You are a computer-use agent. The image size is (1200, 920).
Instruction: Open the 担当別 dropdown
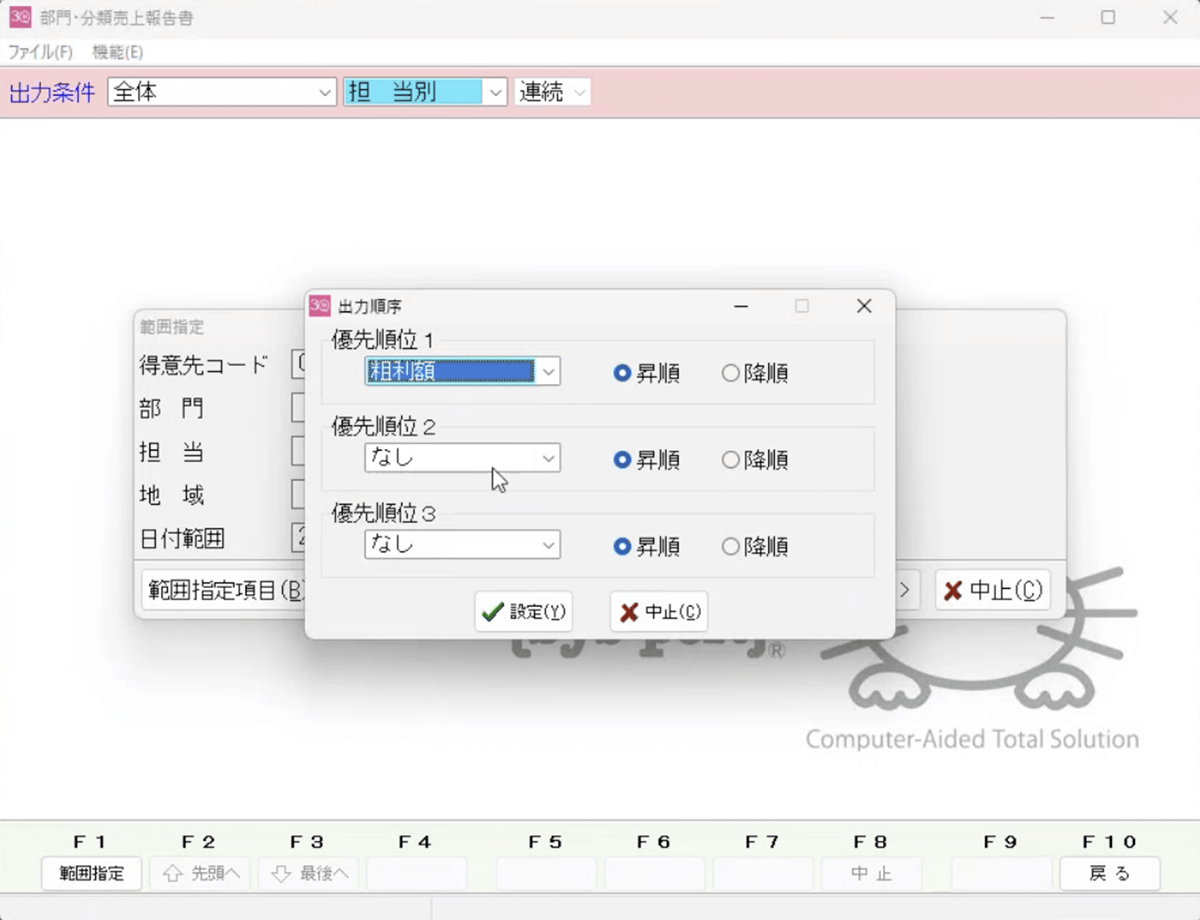pos(496,92)
